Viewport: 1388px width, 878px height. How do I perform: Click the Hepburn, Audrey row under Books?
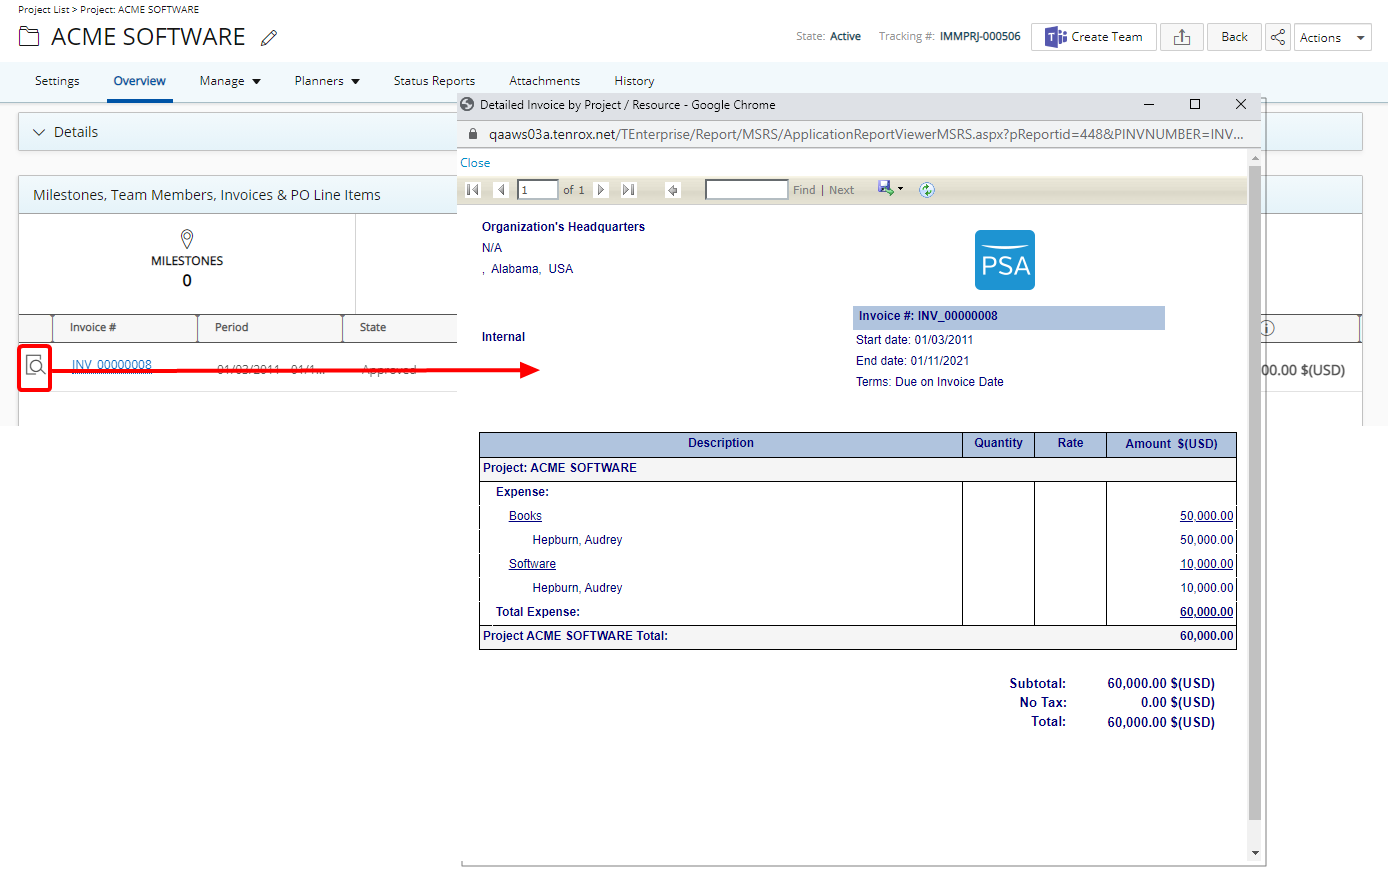pyautogui.click(x=577, y=540)
